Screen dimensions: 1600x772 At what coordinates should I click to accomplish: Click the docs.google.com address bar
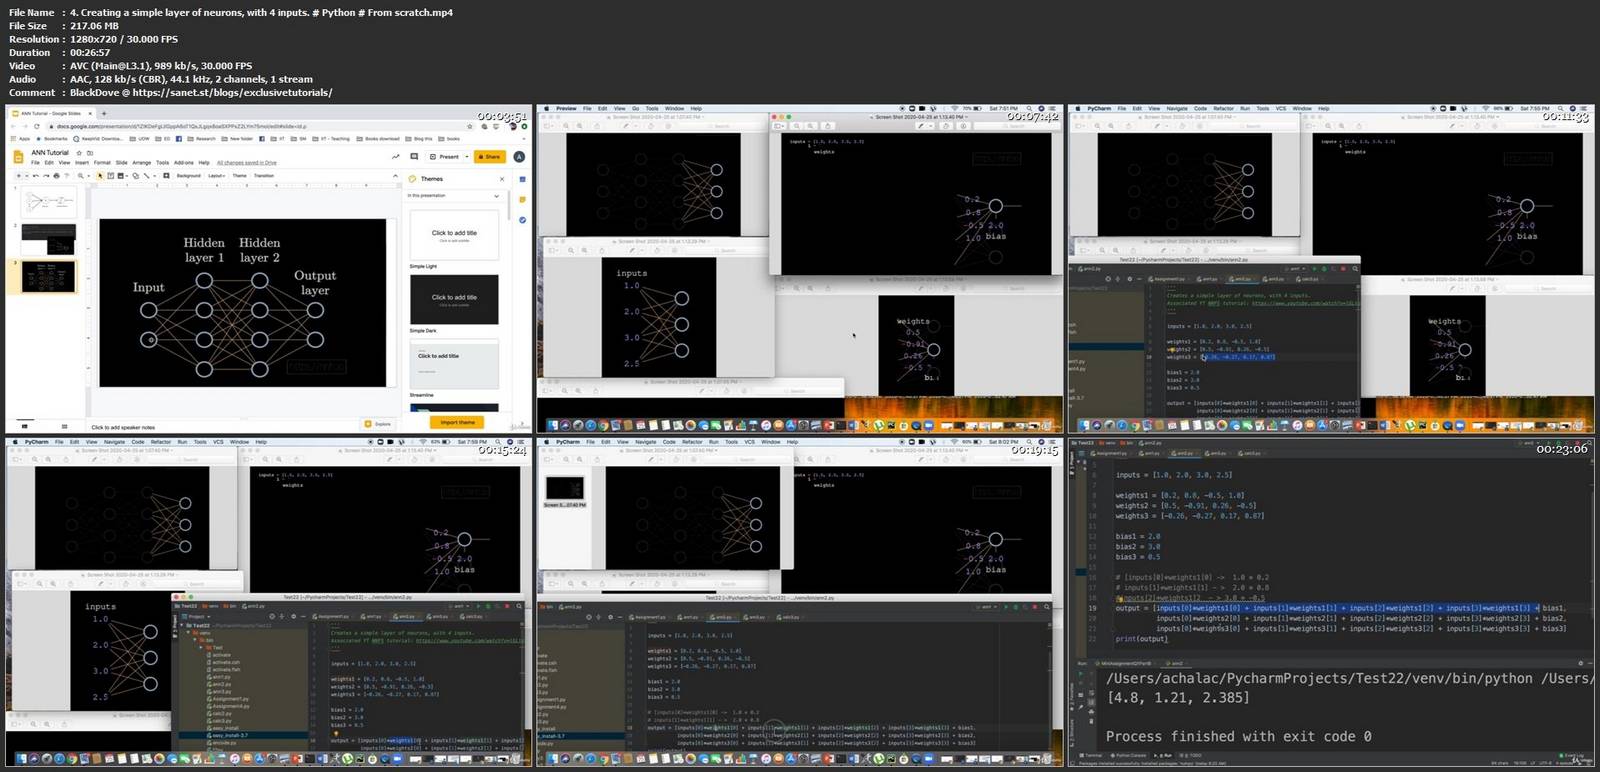(x=263, y=126)
